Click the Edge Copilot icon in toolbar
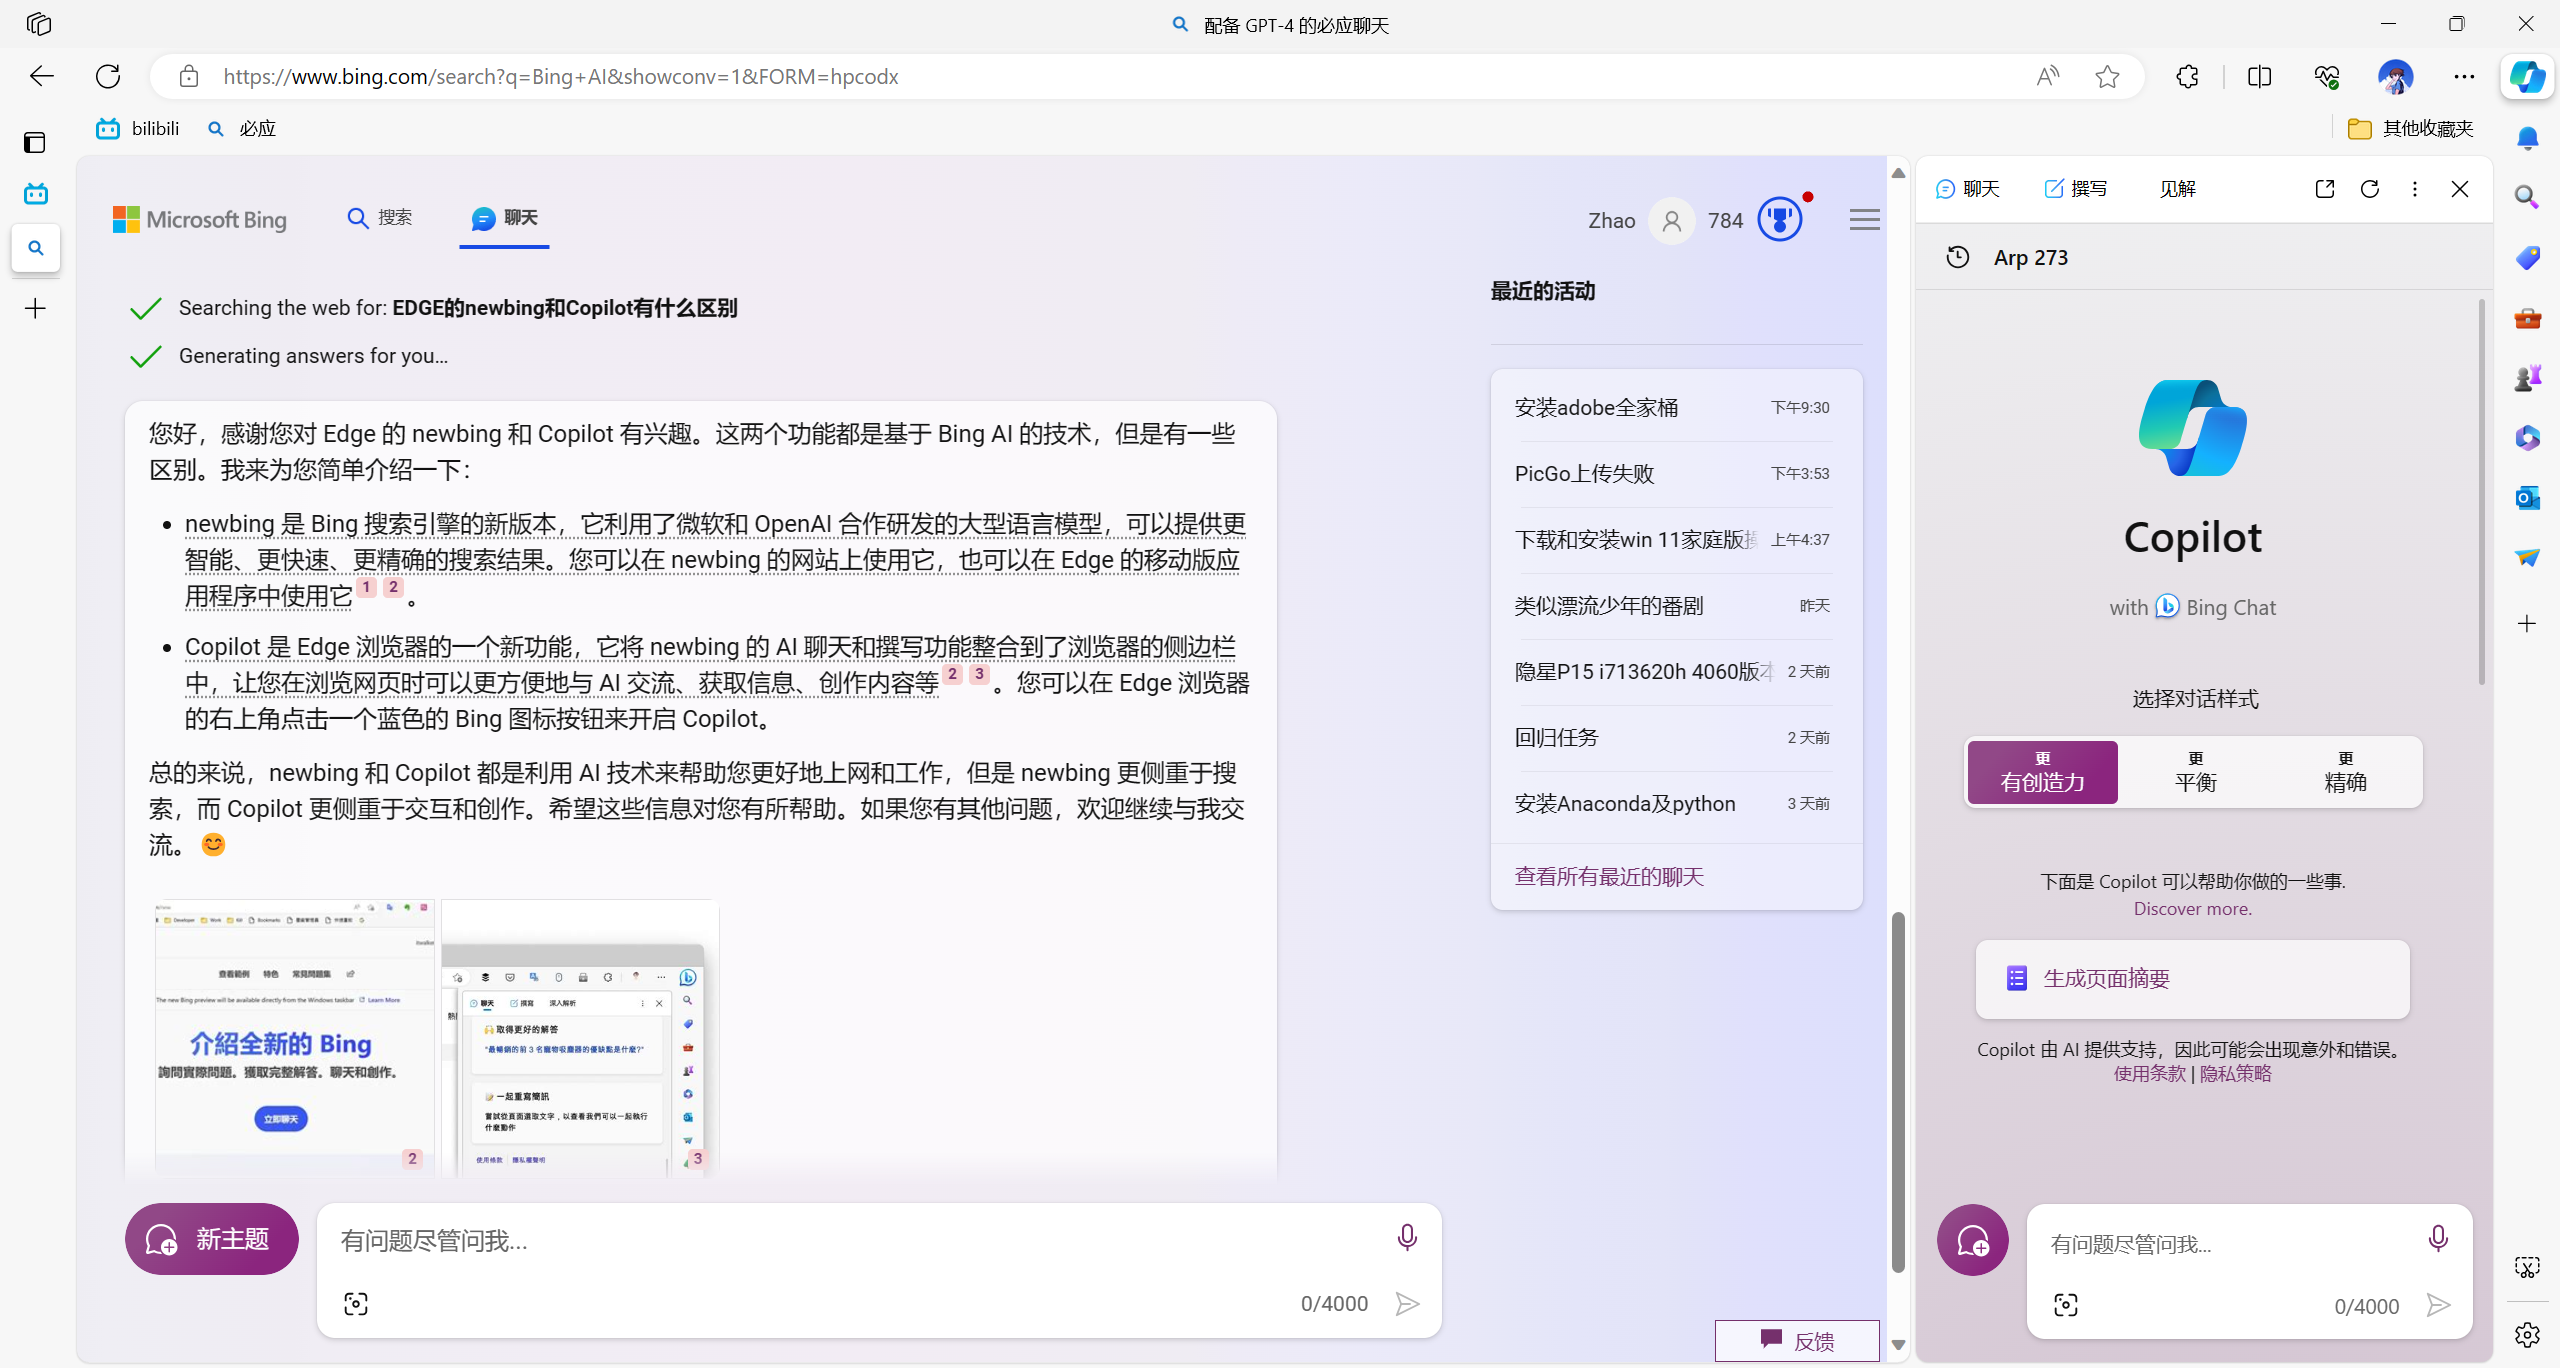Viewport: 2560px width, 1368px height. coord(2527,77)
